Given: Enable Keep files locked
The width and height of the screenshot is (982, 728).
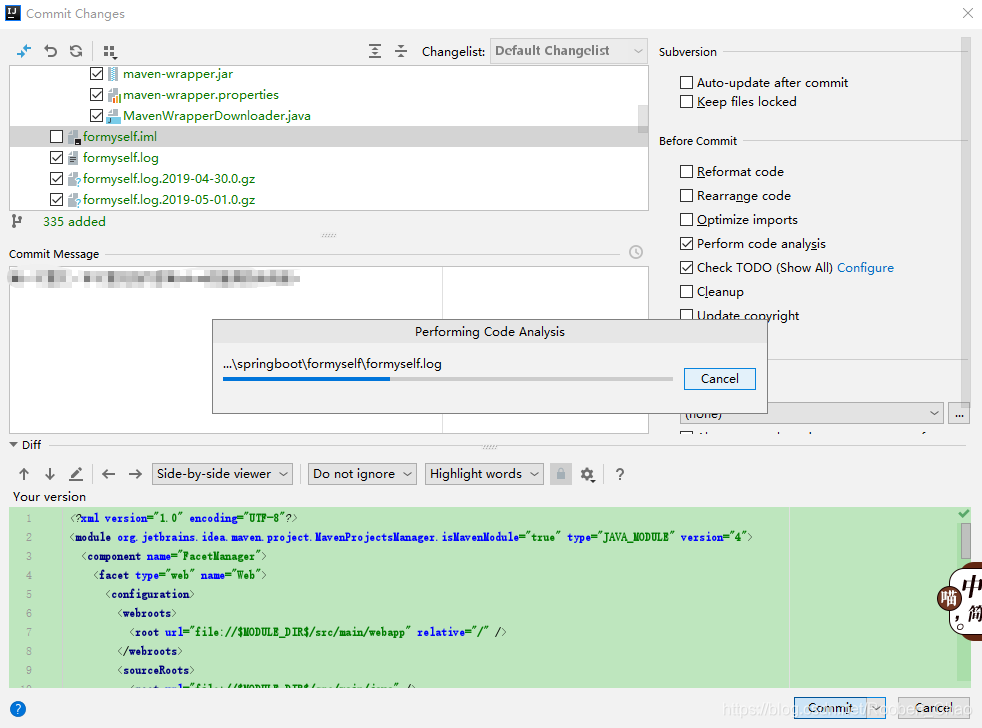Looking at the screenshot, I should [x=686, y=101].
